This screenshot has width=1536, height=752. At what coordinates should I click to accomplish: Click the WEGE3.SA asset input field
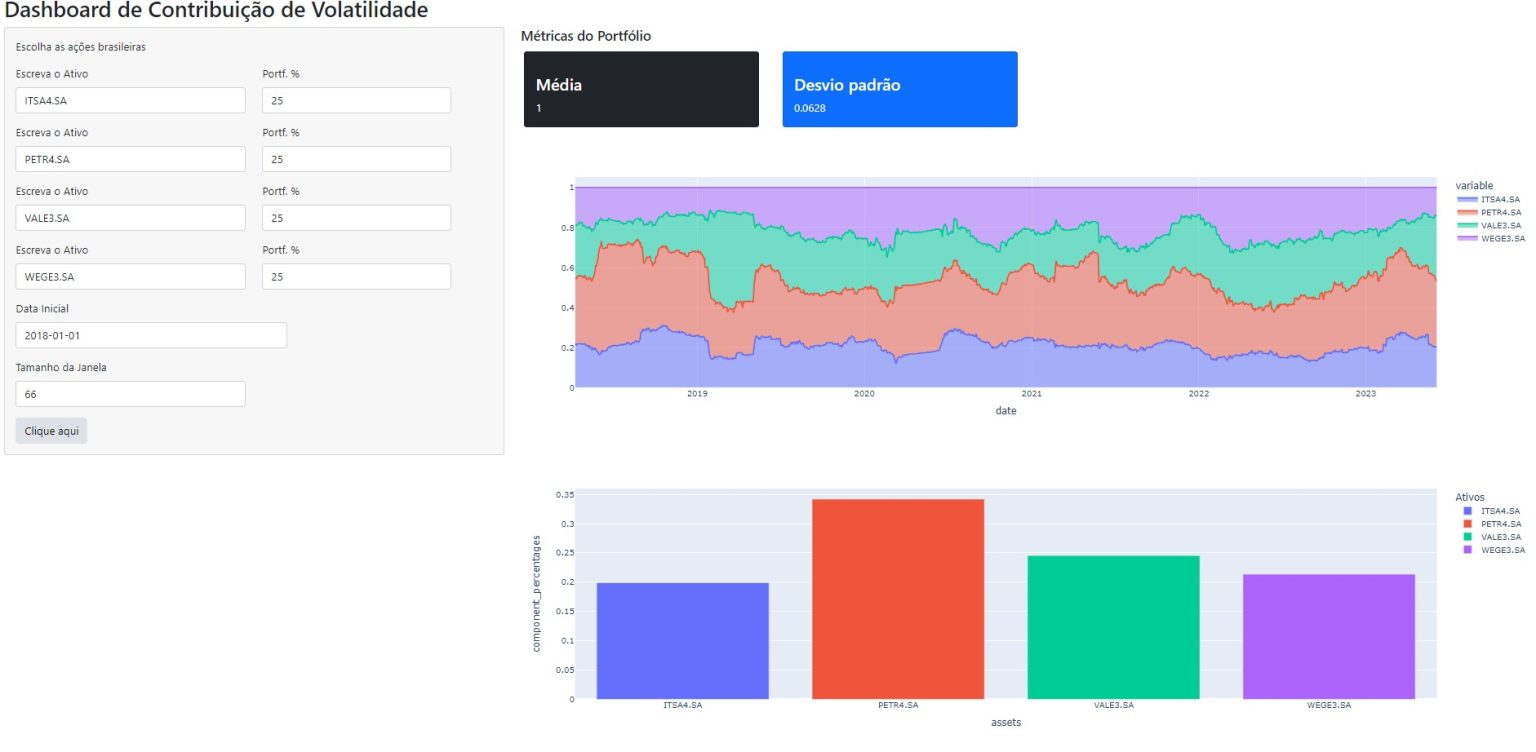[130, 277]
